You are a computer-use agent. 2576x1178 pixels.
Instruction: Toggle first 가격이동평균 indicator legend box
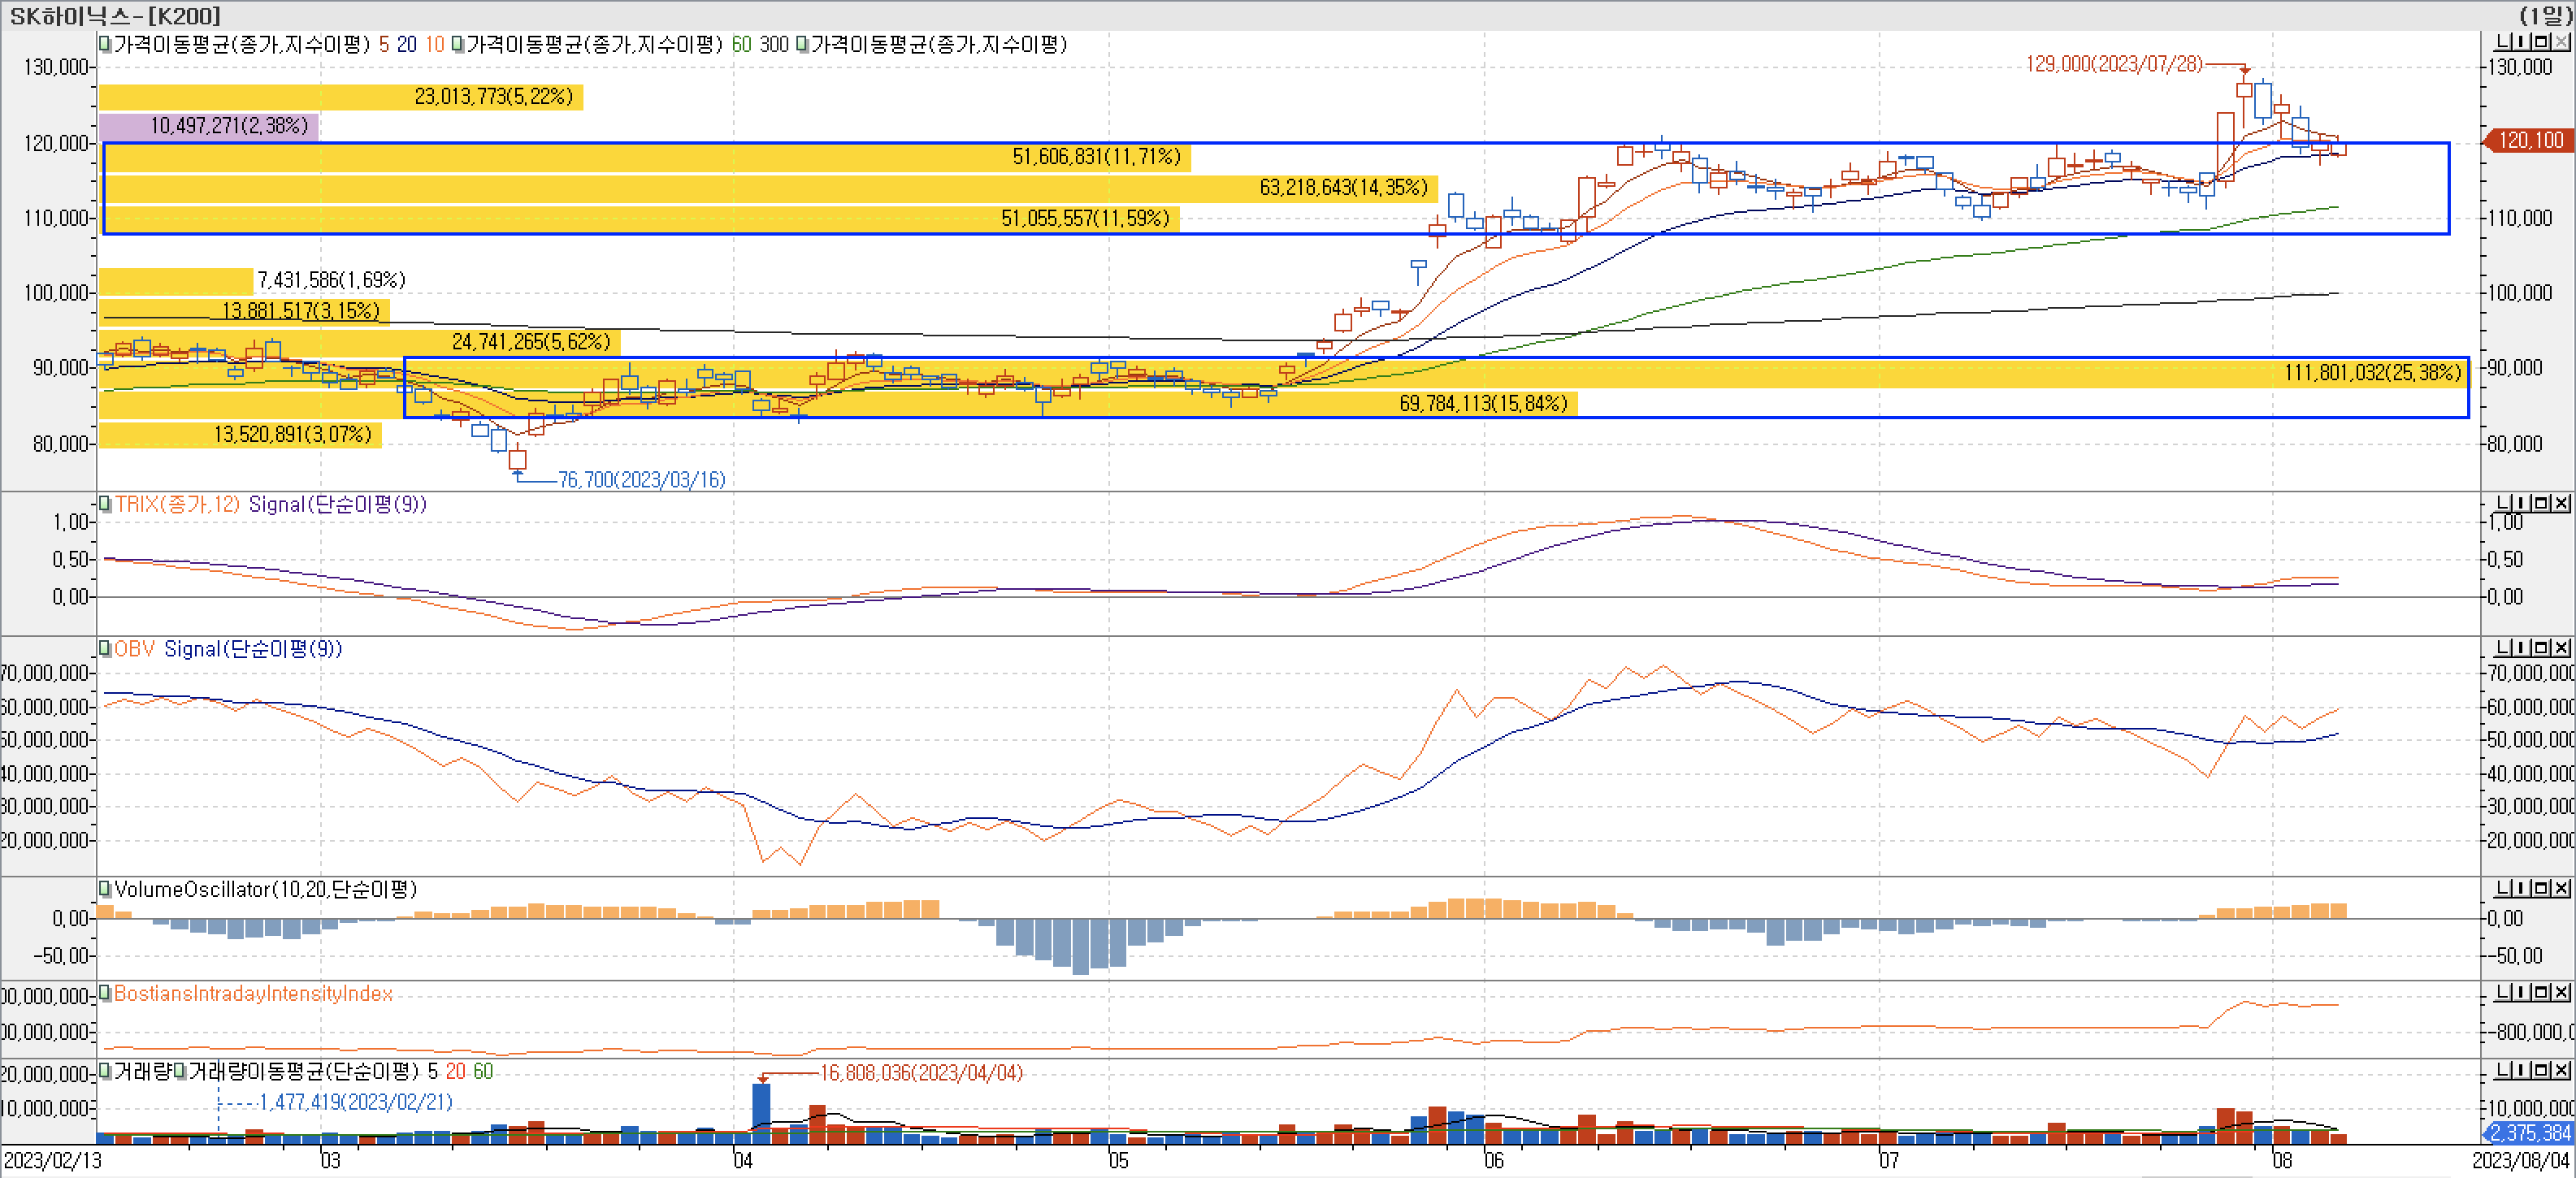(104, 44)
